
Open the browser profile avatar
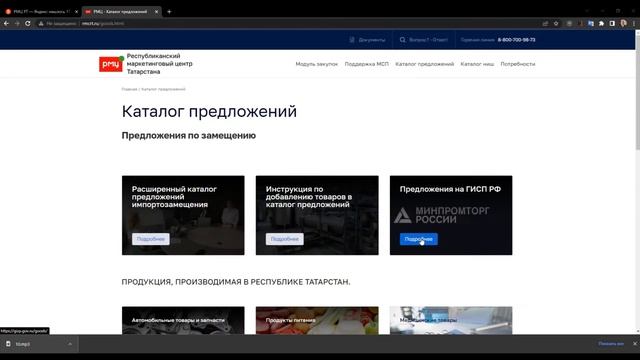coord(623,24)
